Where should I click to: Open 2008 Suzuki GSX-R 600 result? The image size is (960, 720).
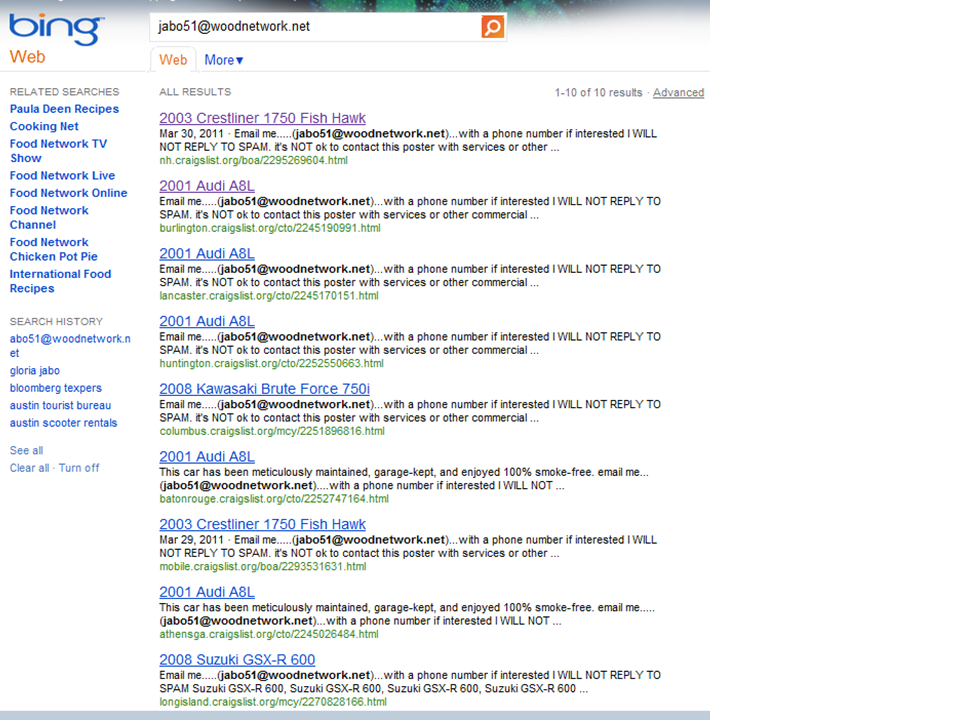(238, 660)
